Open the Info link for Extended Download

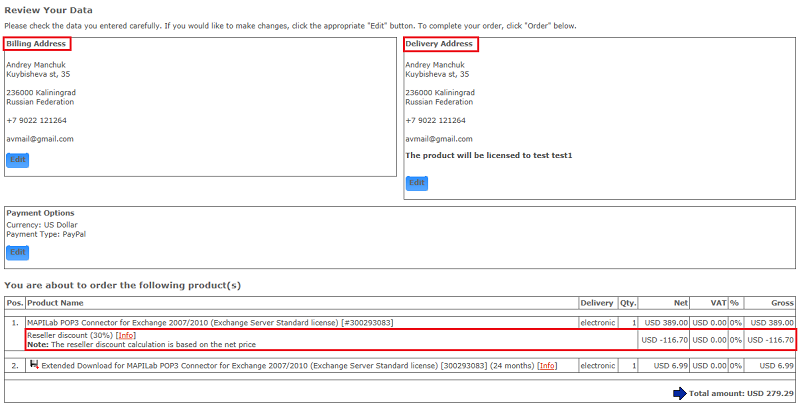pyautogui.click(x=547, y=366)
